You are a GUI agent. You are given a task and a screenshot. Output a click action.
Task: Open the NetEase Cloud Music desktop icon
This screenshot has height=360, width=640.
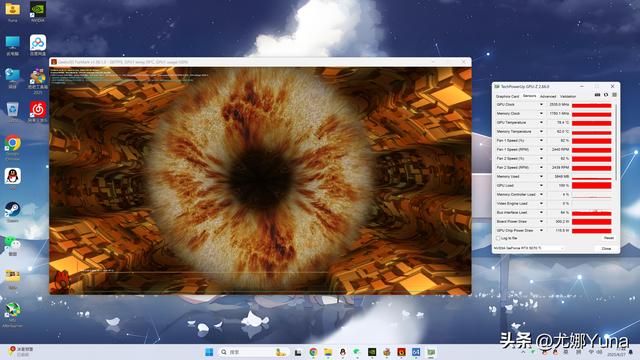[38, 111]
